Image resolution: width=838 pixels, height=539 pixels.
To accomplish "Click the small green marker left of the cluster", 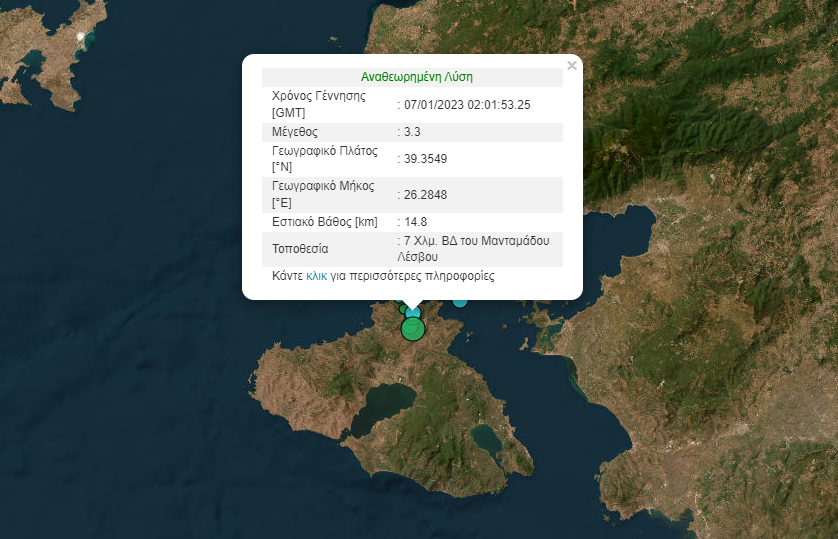I will tap(402, 309).
